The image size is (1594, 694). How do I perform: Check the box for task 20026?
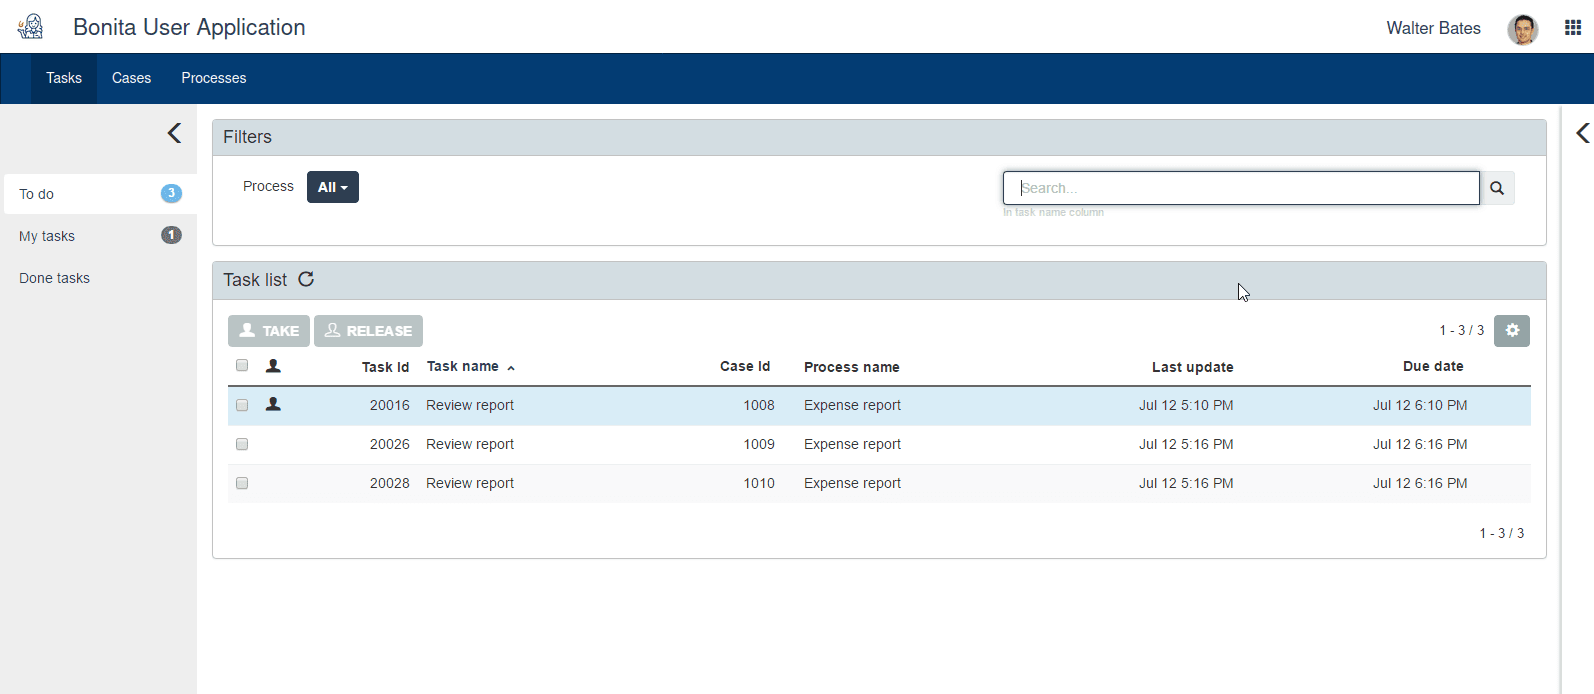pos(242,444)
